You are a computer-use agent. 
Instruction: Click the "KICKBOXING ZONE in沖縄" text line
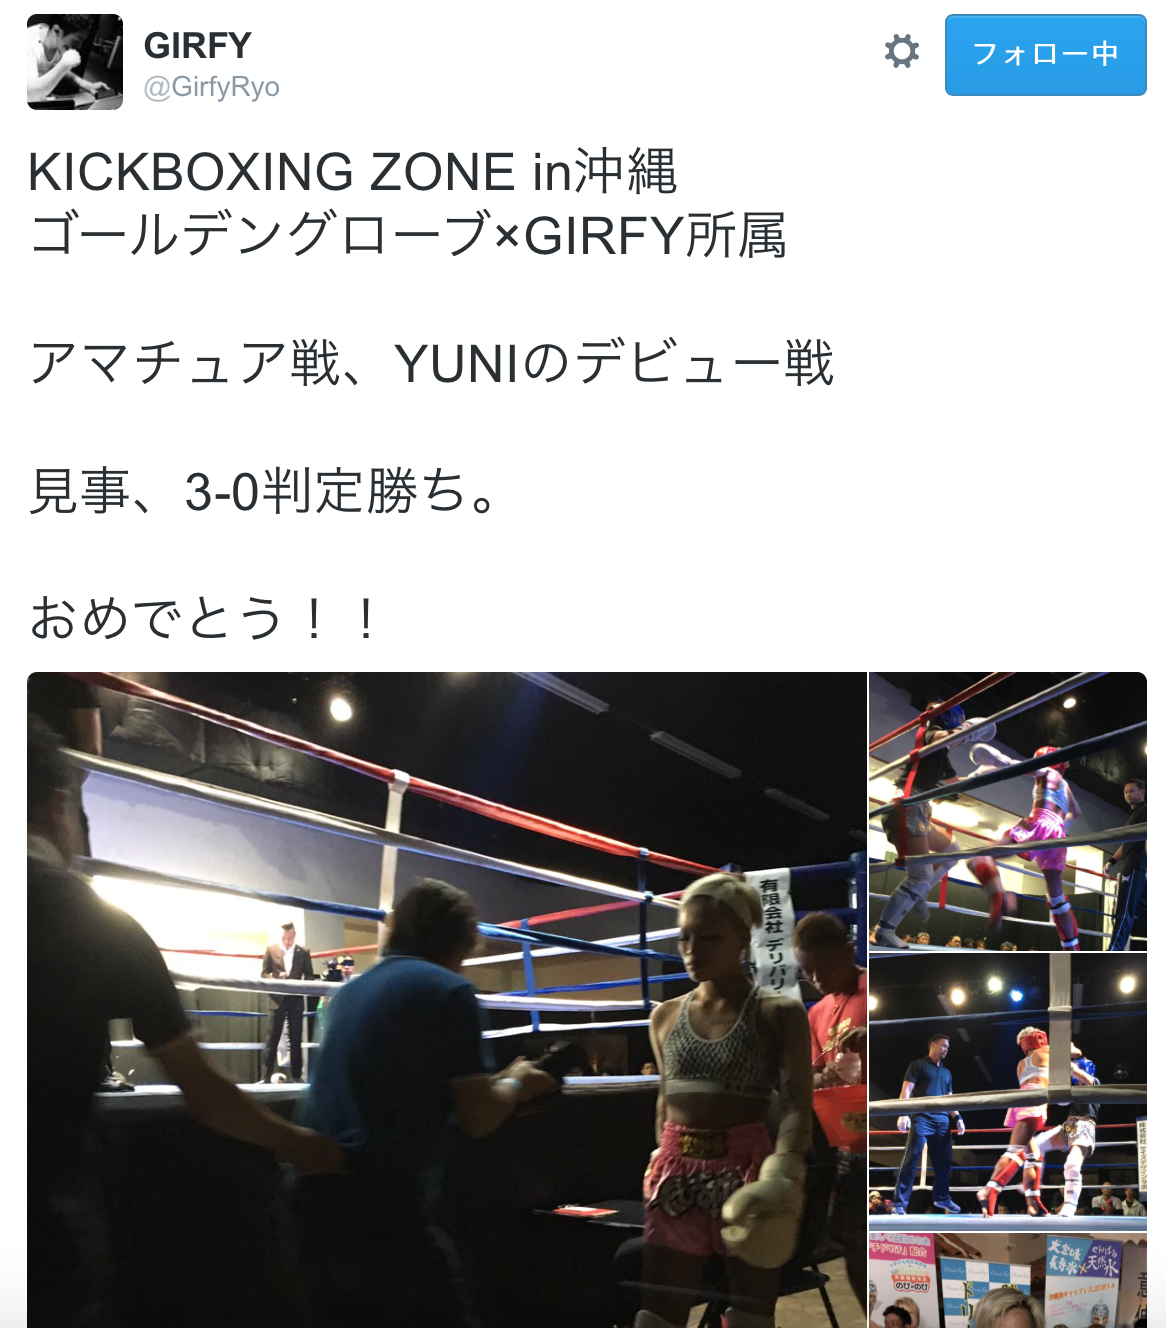352,172
